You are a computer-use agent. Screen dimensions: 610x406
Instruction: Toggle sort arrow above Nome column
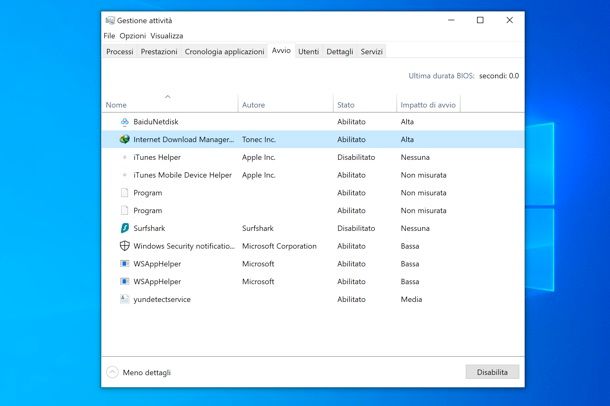point(168,96)
